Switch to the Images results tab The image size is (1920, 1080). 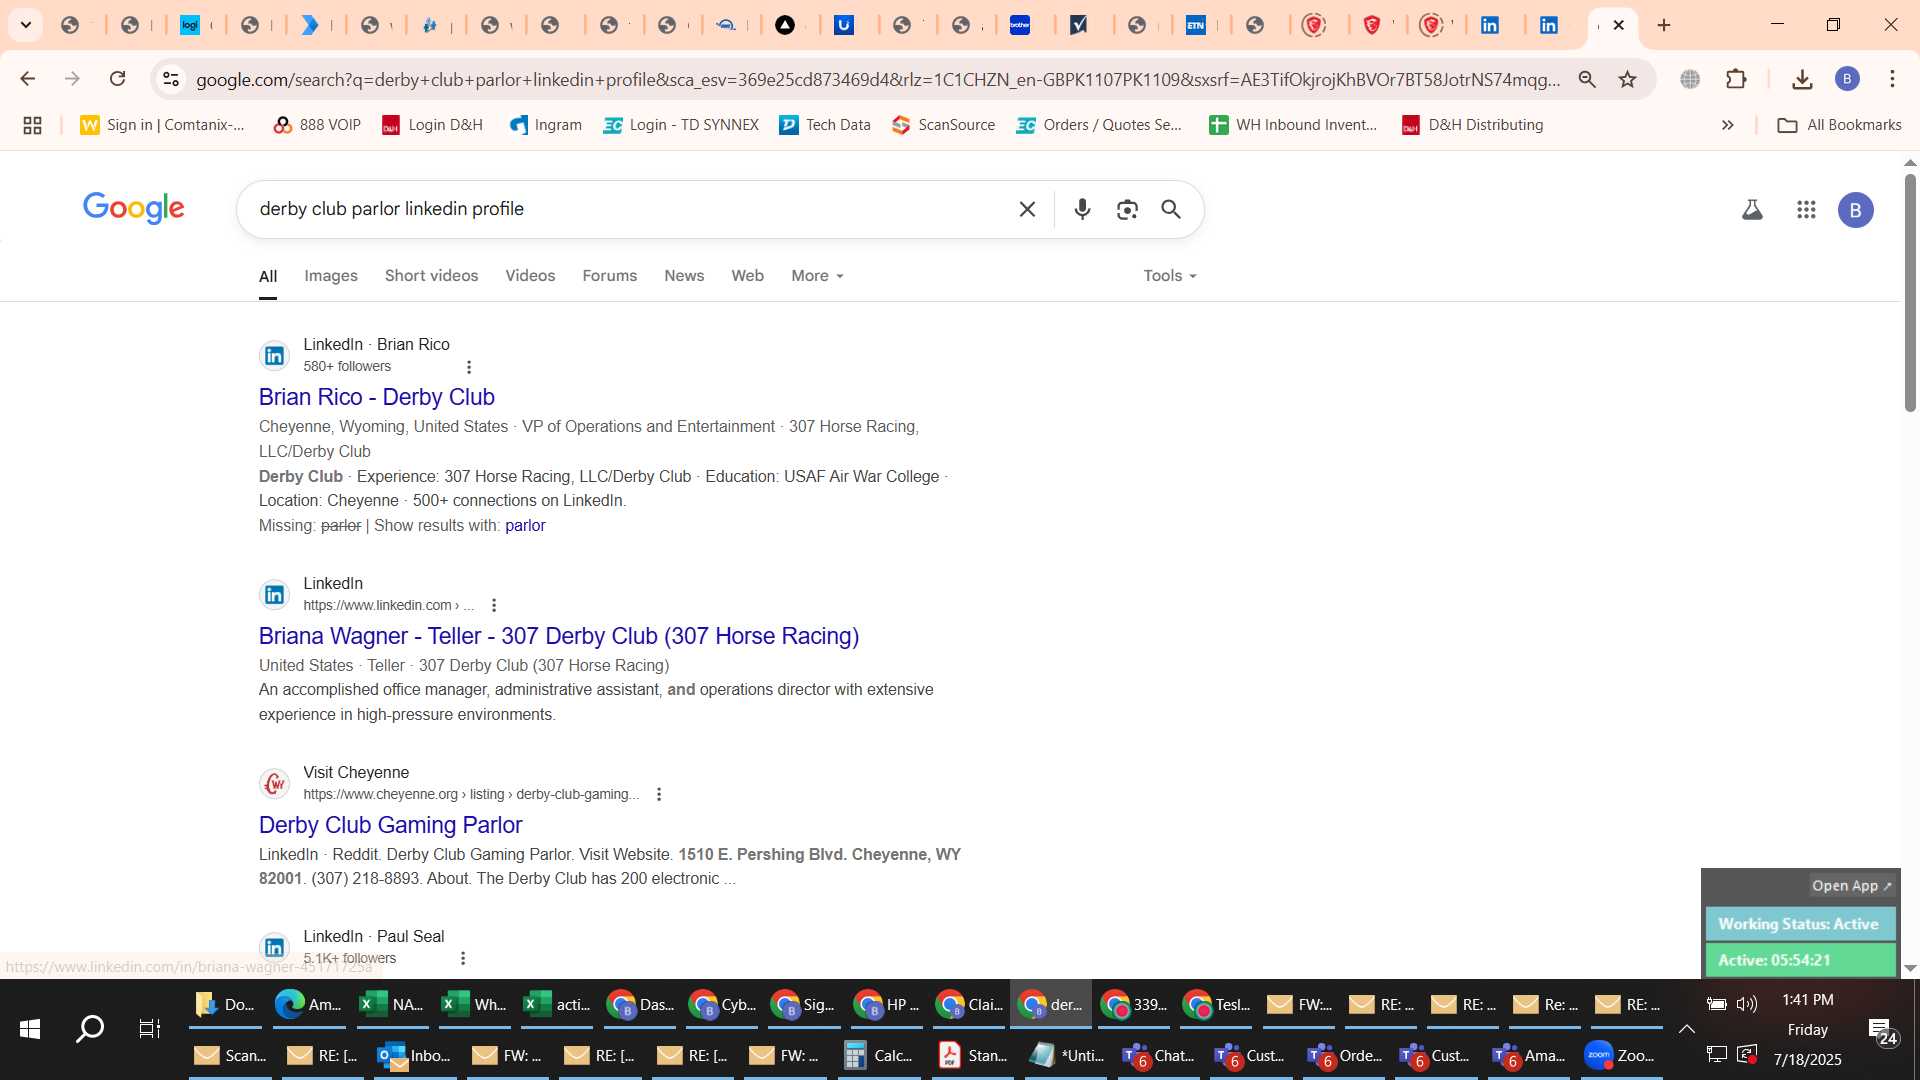331,276
